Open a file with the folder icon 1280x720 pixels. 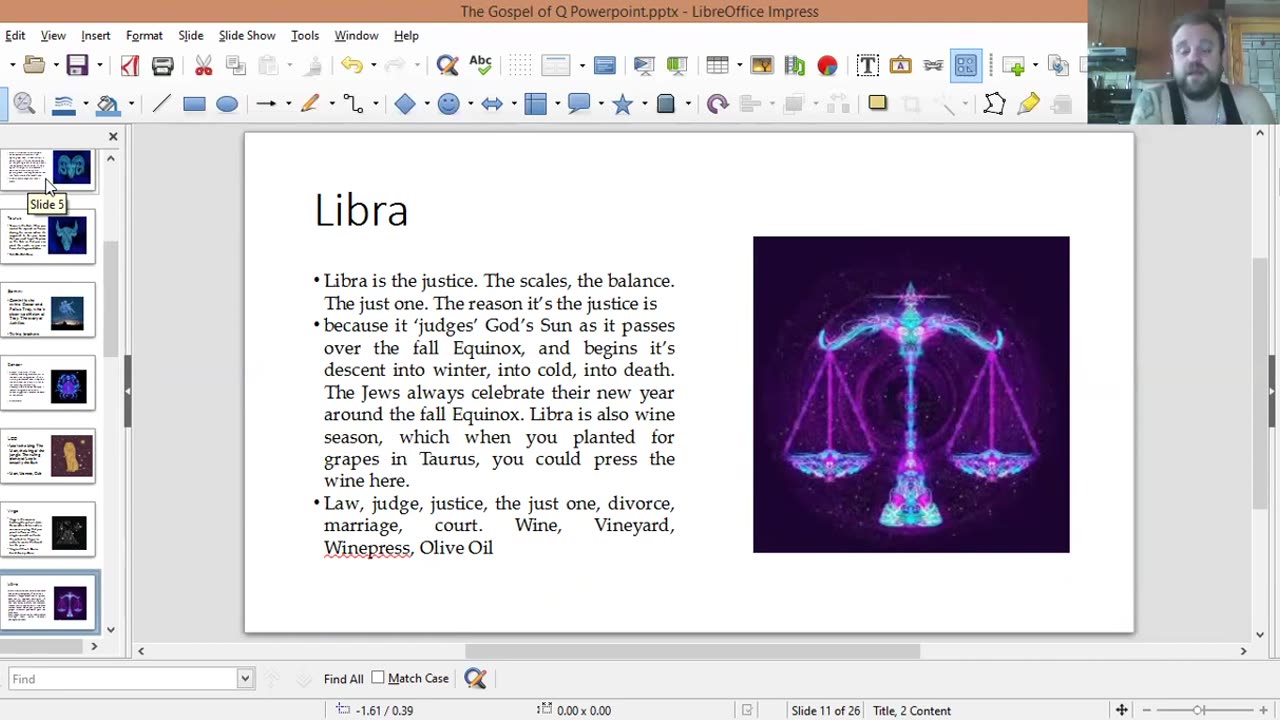tap(34, 66)
